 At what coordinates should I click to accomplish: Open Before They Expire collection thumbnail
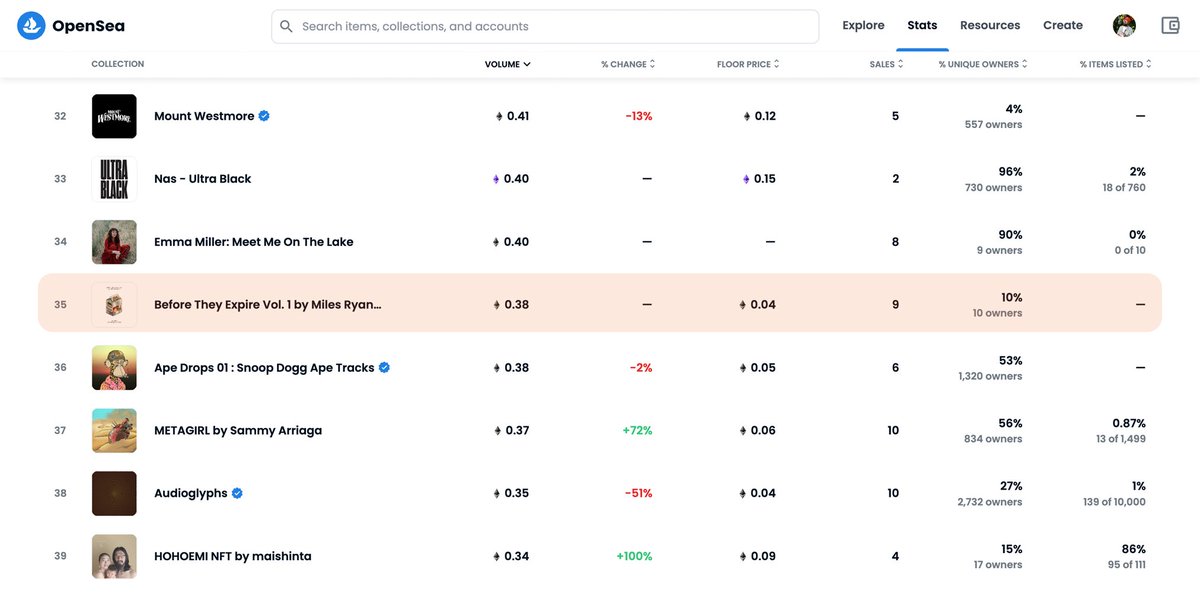click(x=114, y=305)
